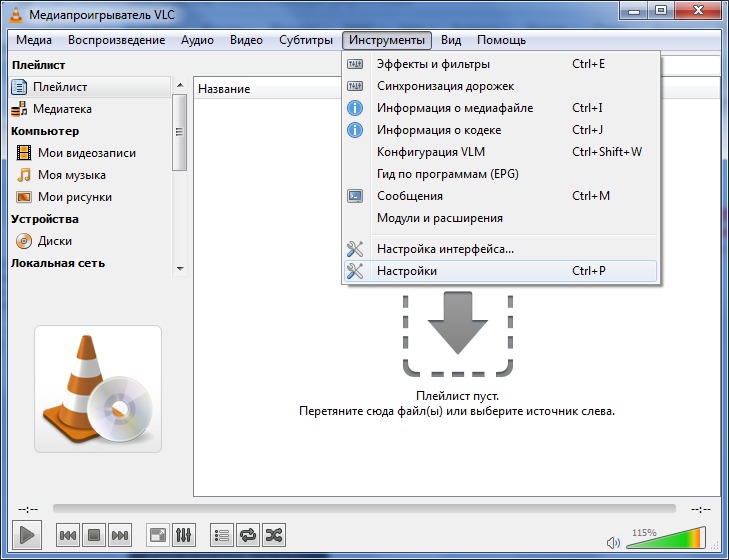729x560 pixels.
Task: Click the disc icon for Диски
Action: click(24, 241)
